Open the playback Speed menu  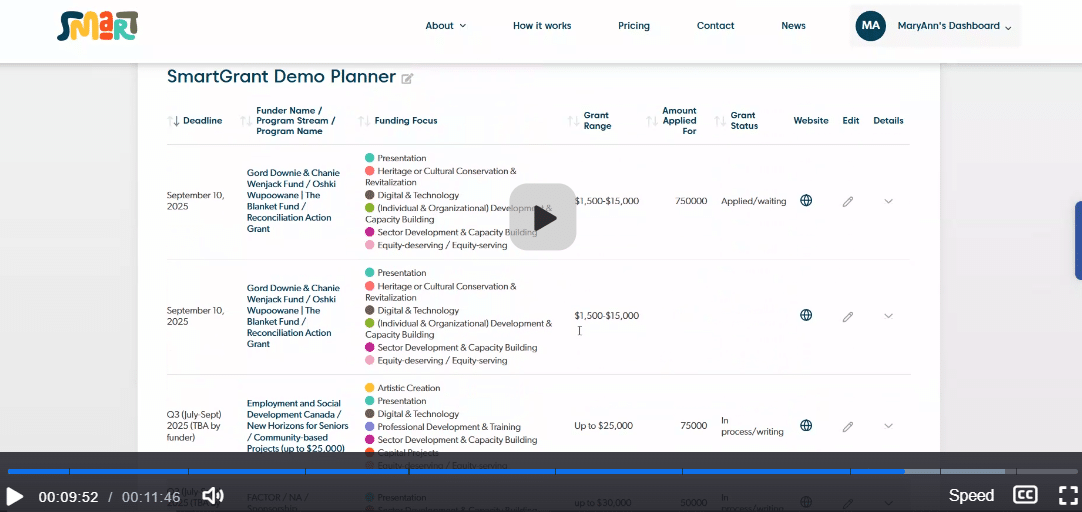coord(971,495)
